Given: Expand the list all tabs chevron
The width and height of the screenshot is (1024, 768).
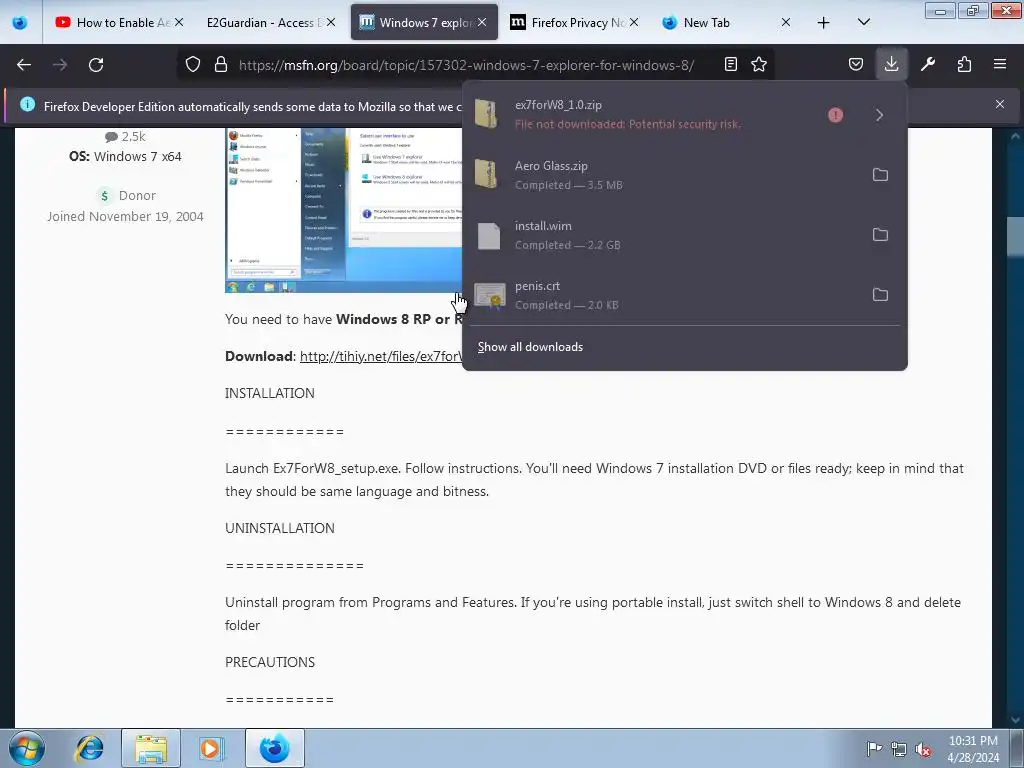Looking at the screenshot, I should pyautogui.click(x=863, y=22).
